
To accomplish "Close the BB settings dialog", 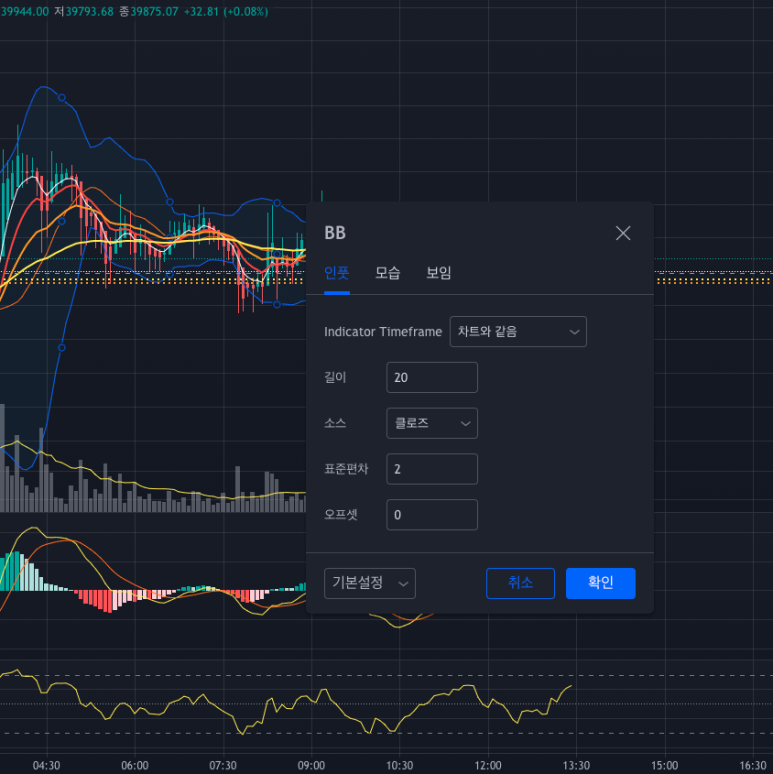I will pyautogui.click(x=623, y=233).
